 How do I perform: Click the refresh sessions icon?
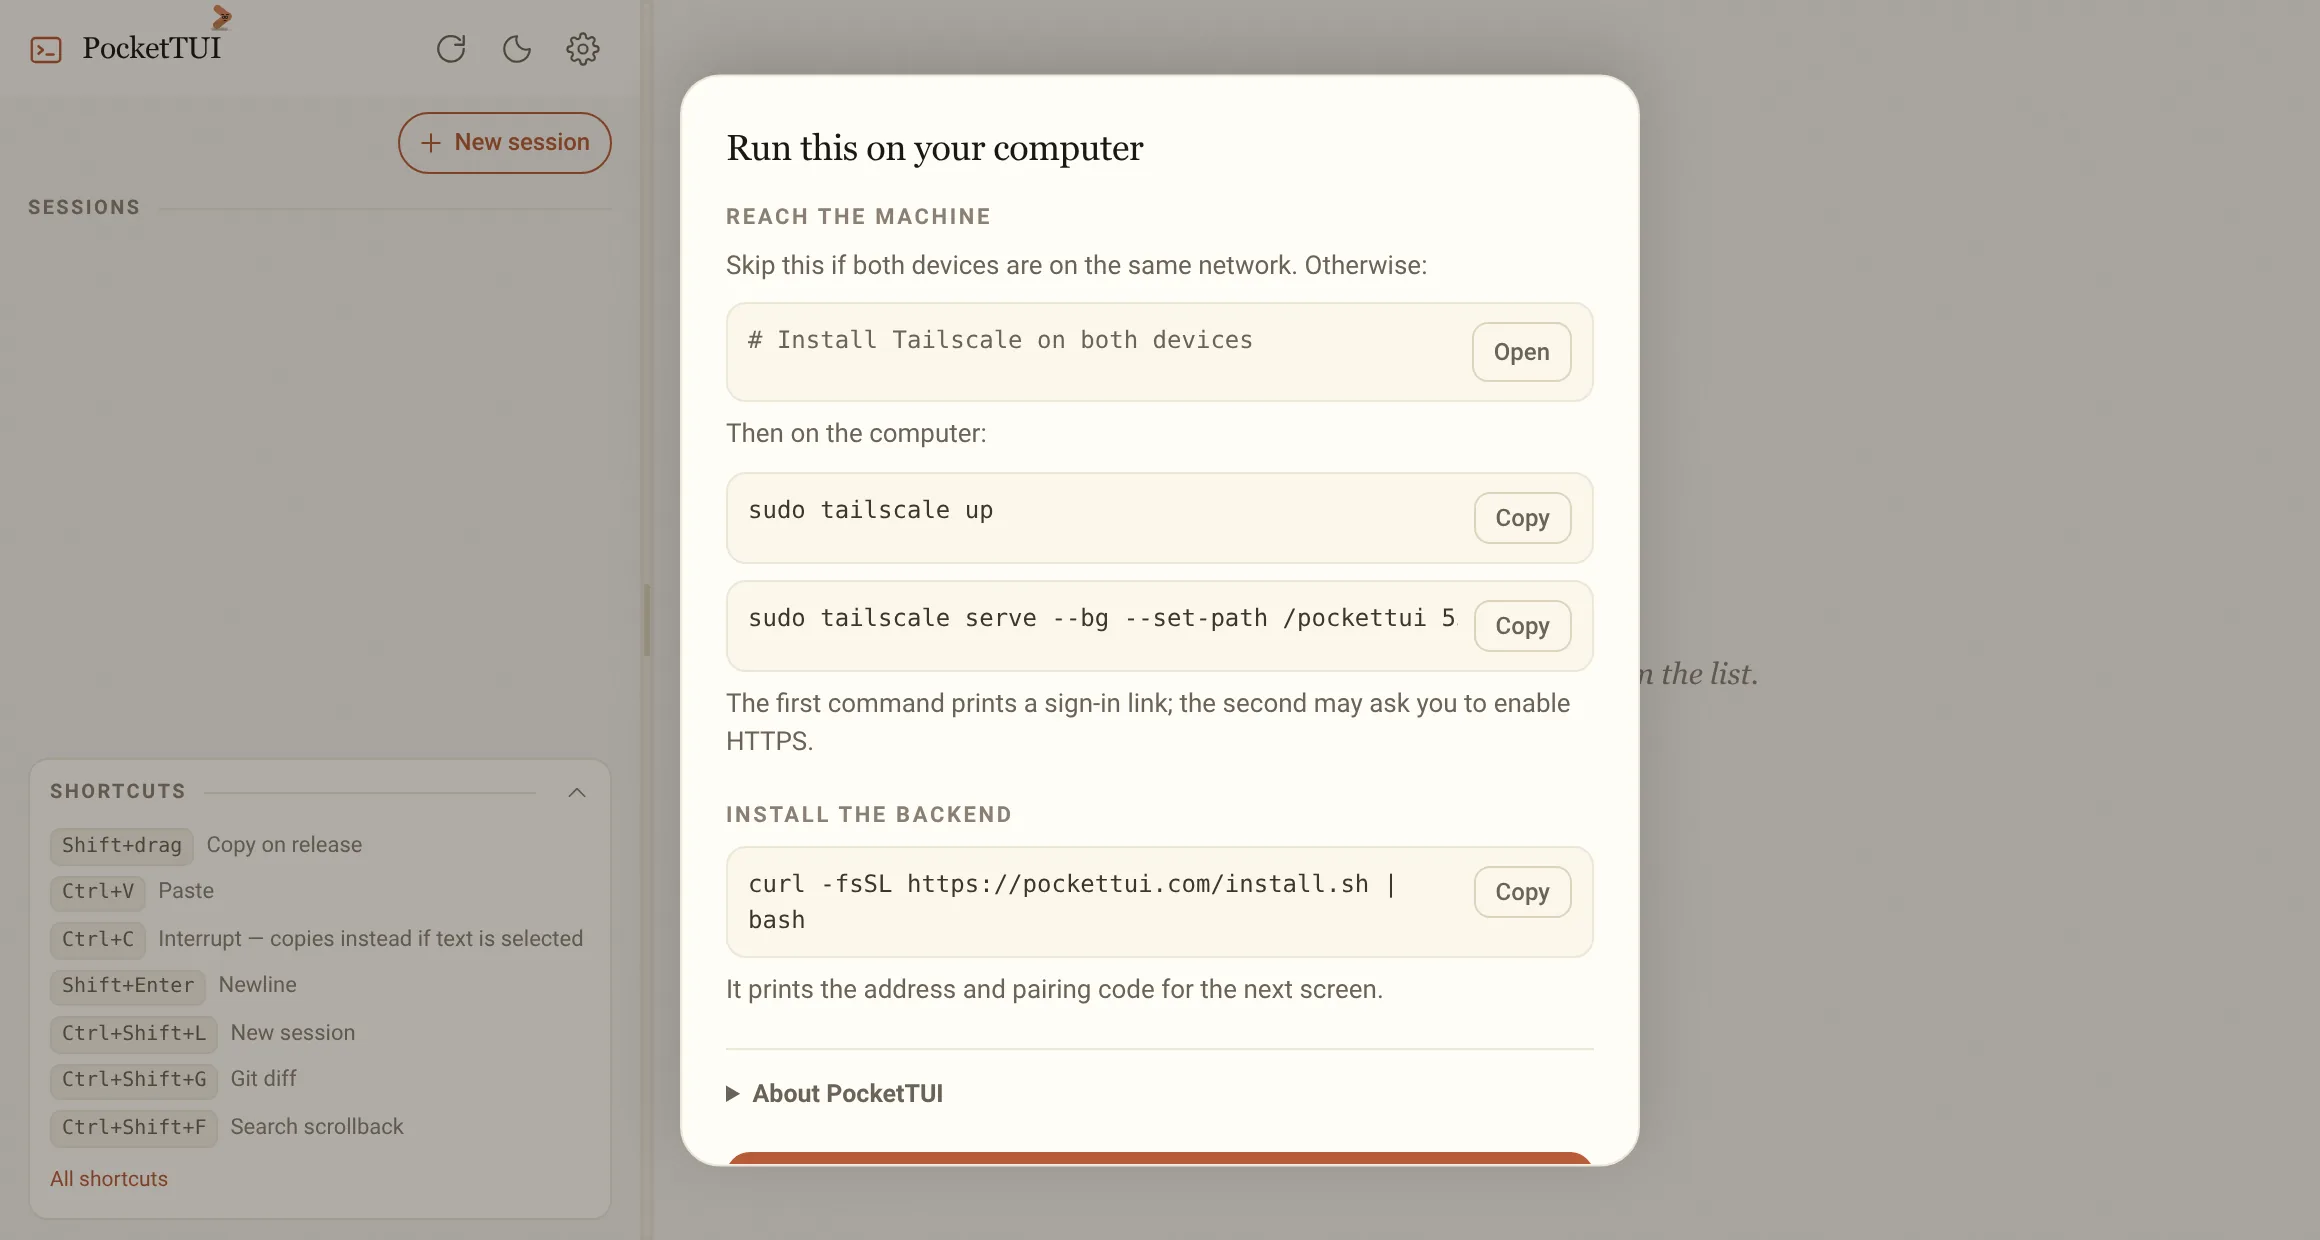[451, 49]
